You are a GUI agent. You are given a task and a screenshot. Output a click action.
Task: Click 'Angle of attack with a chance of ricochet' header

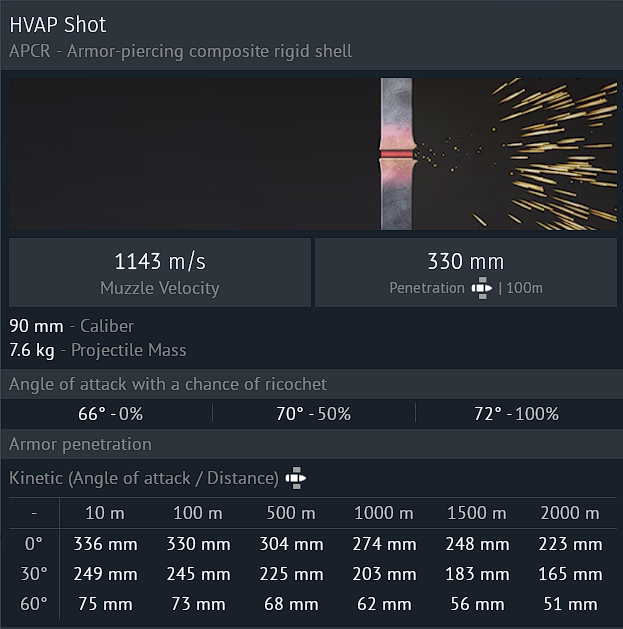click(x=168, y=384)
